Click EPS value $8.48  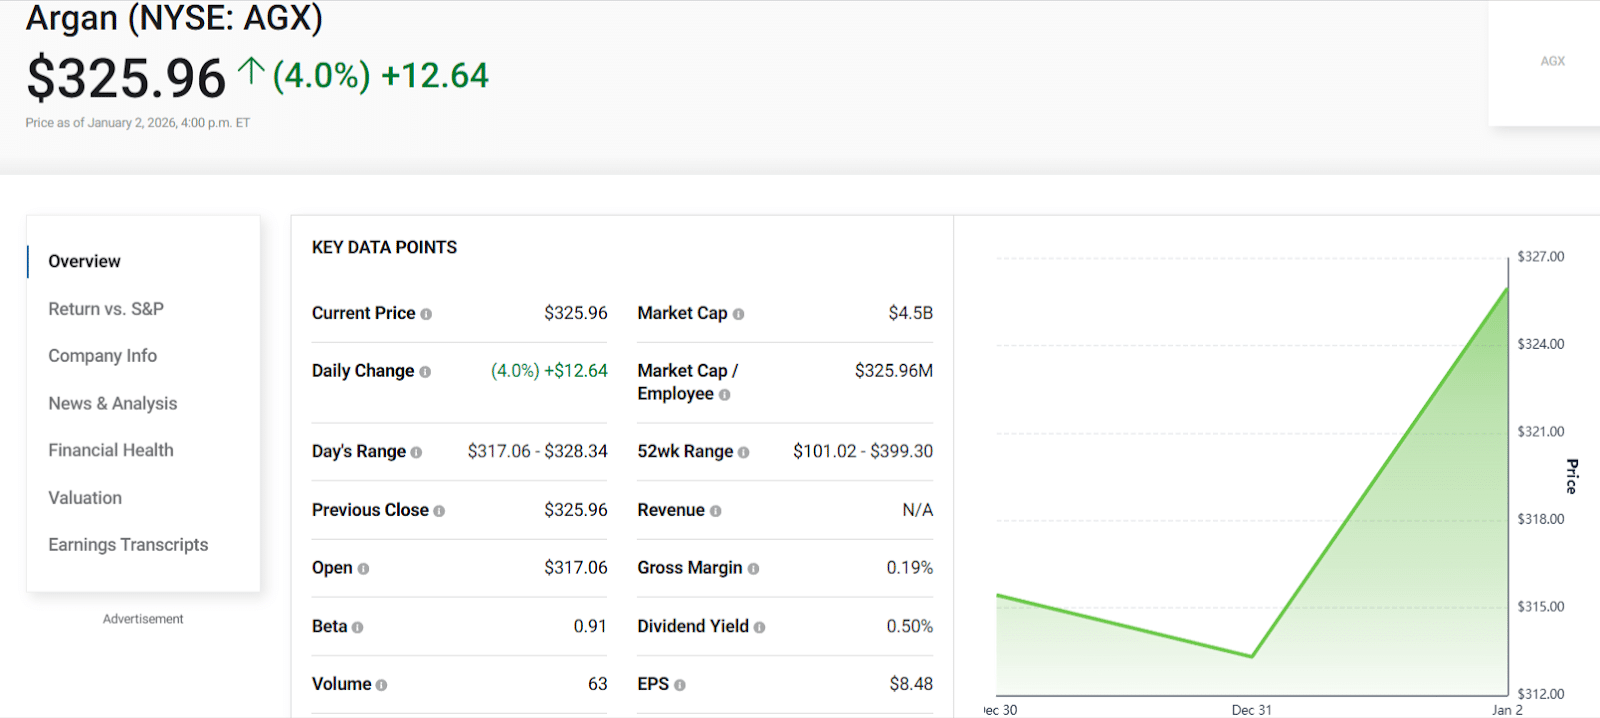(x=911, y=684)
